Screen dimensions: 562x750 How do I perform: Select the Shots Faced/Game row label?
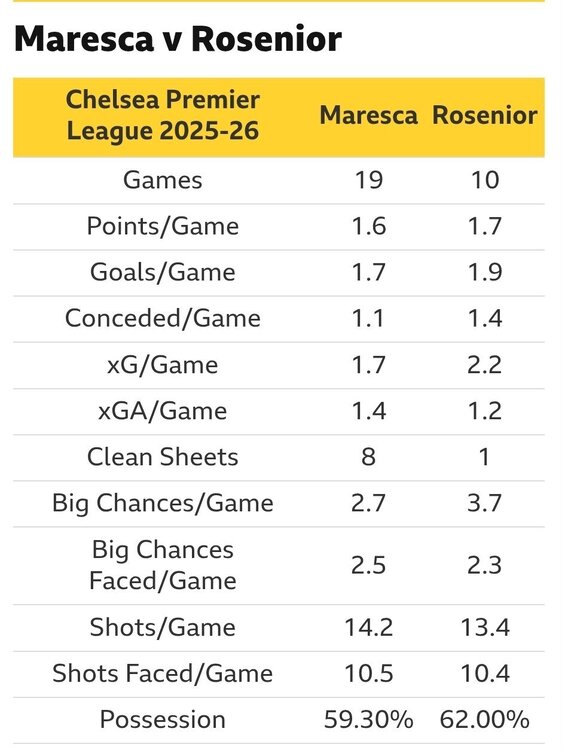coord(163,673)
